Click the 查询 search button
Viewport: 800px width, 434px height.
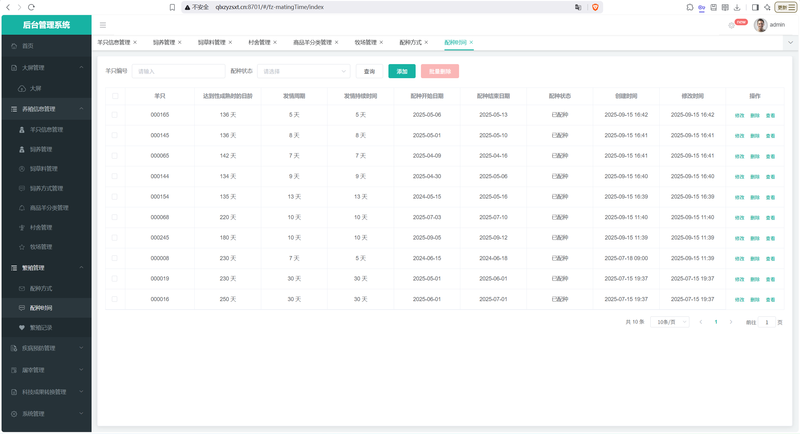369,71
